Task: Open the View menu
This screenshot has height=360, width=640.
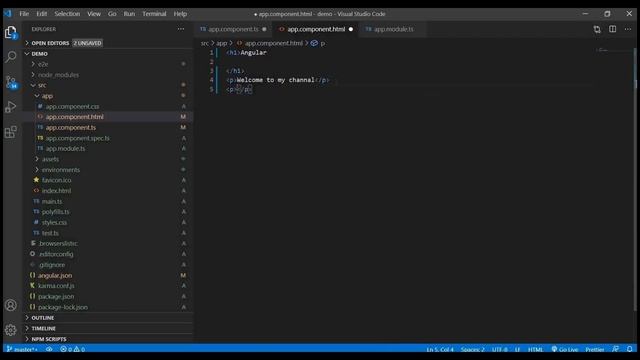Action: click(x=94, y=13)
